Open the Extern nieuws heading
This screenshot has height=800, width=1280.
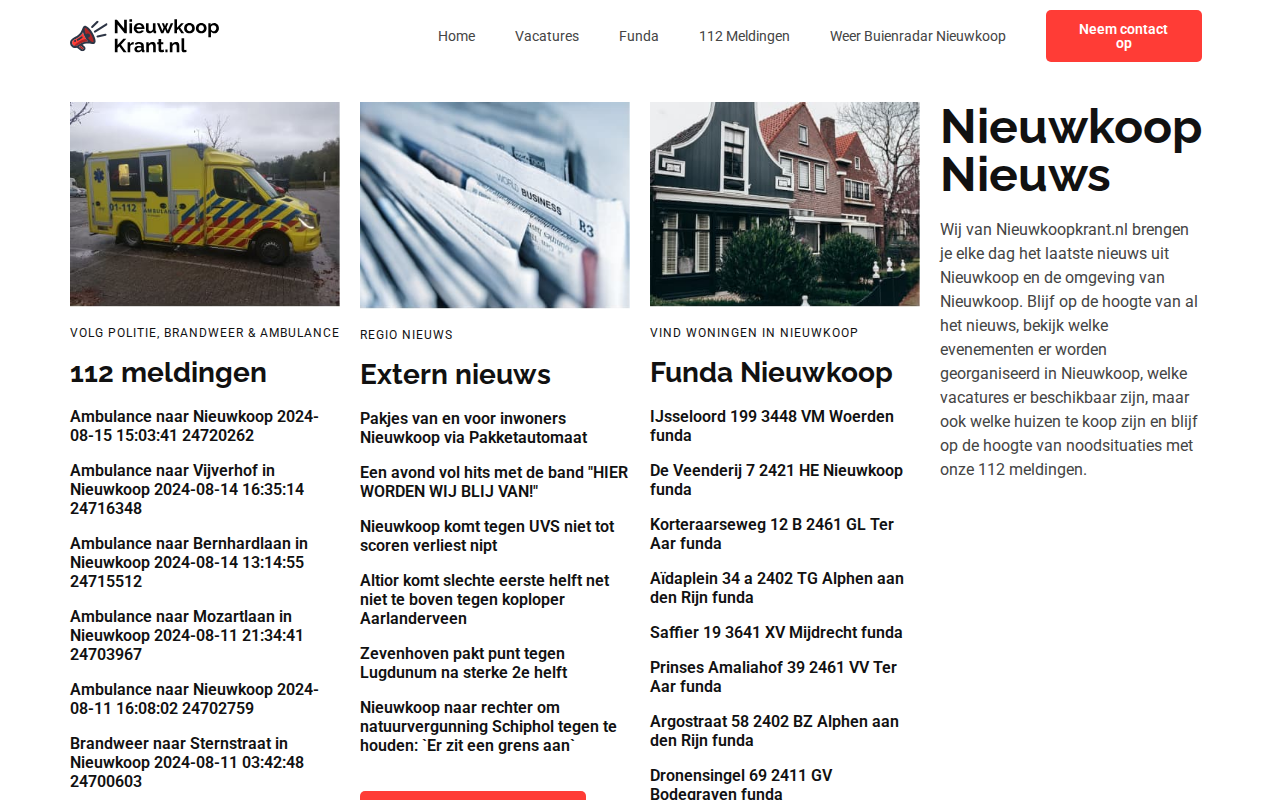(455, 375)
